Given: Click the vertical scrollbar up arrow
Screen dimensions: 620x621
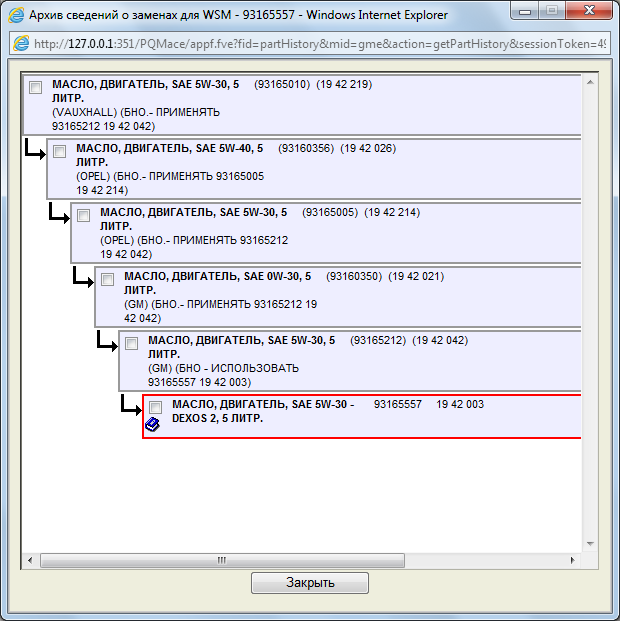Looking at the screenshot, I should pos(590,82).
